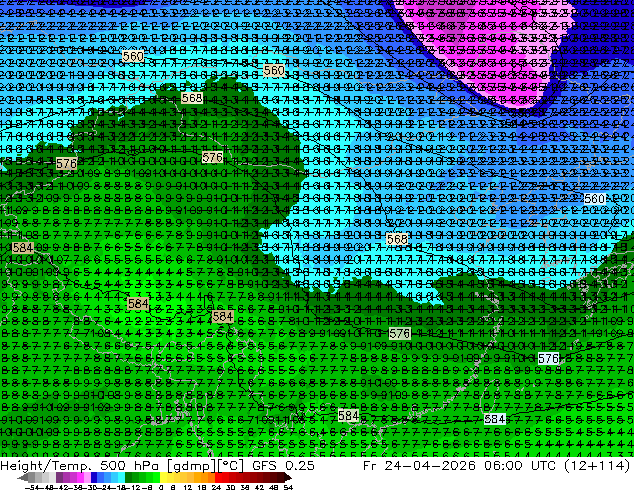This screenshot has height=490, width=634.
Task: Click the dark red right arrow of legend
Action: 288,477
